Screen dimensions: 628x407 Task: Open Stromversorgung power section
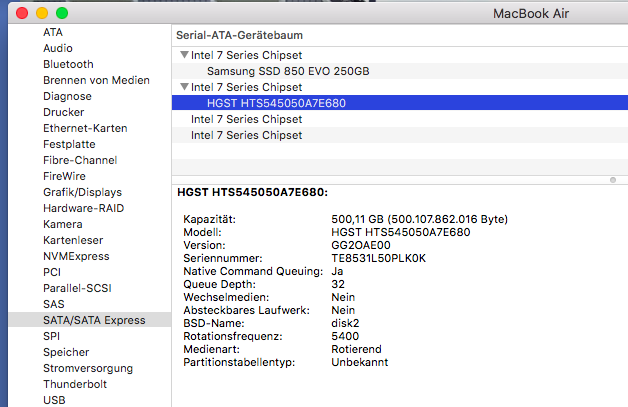[88, 368]
